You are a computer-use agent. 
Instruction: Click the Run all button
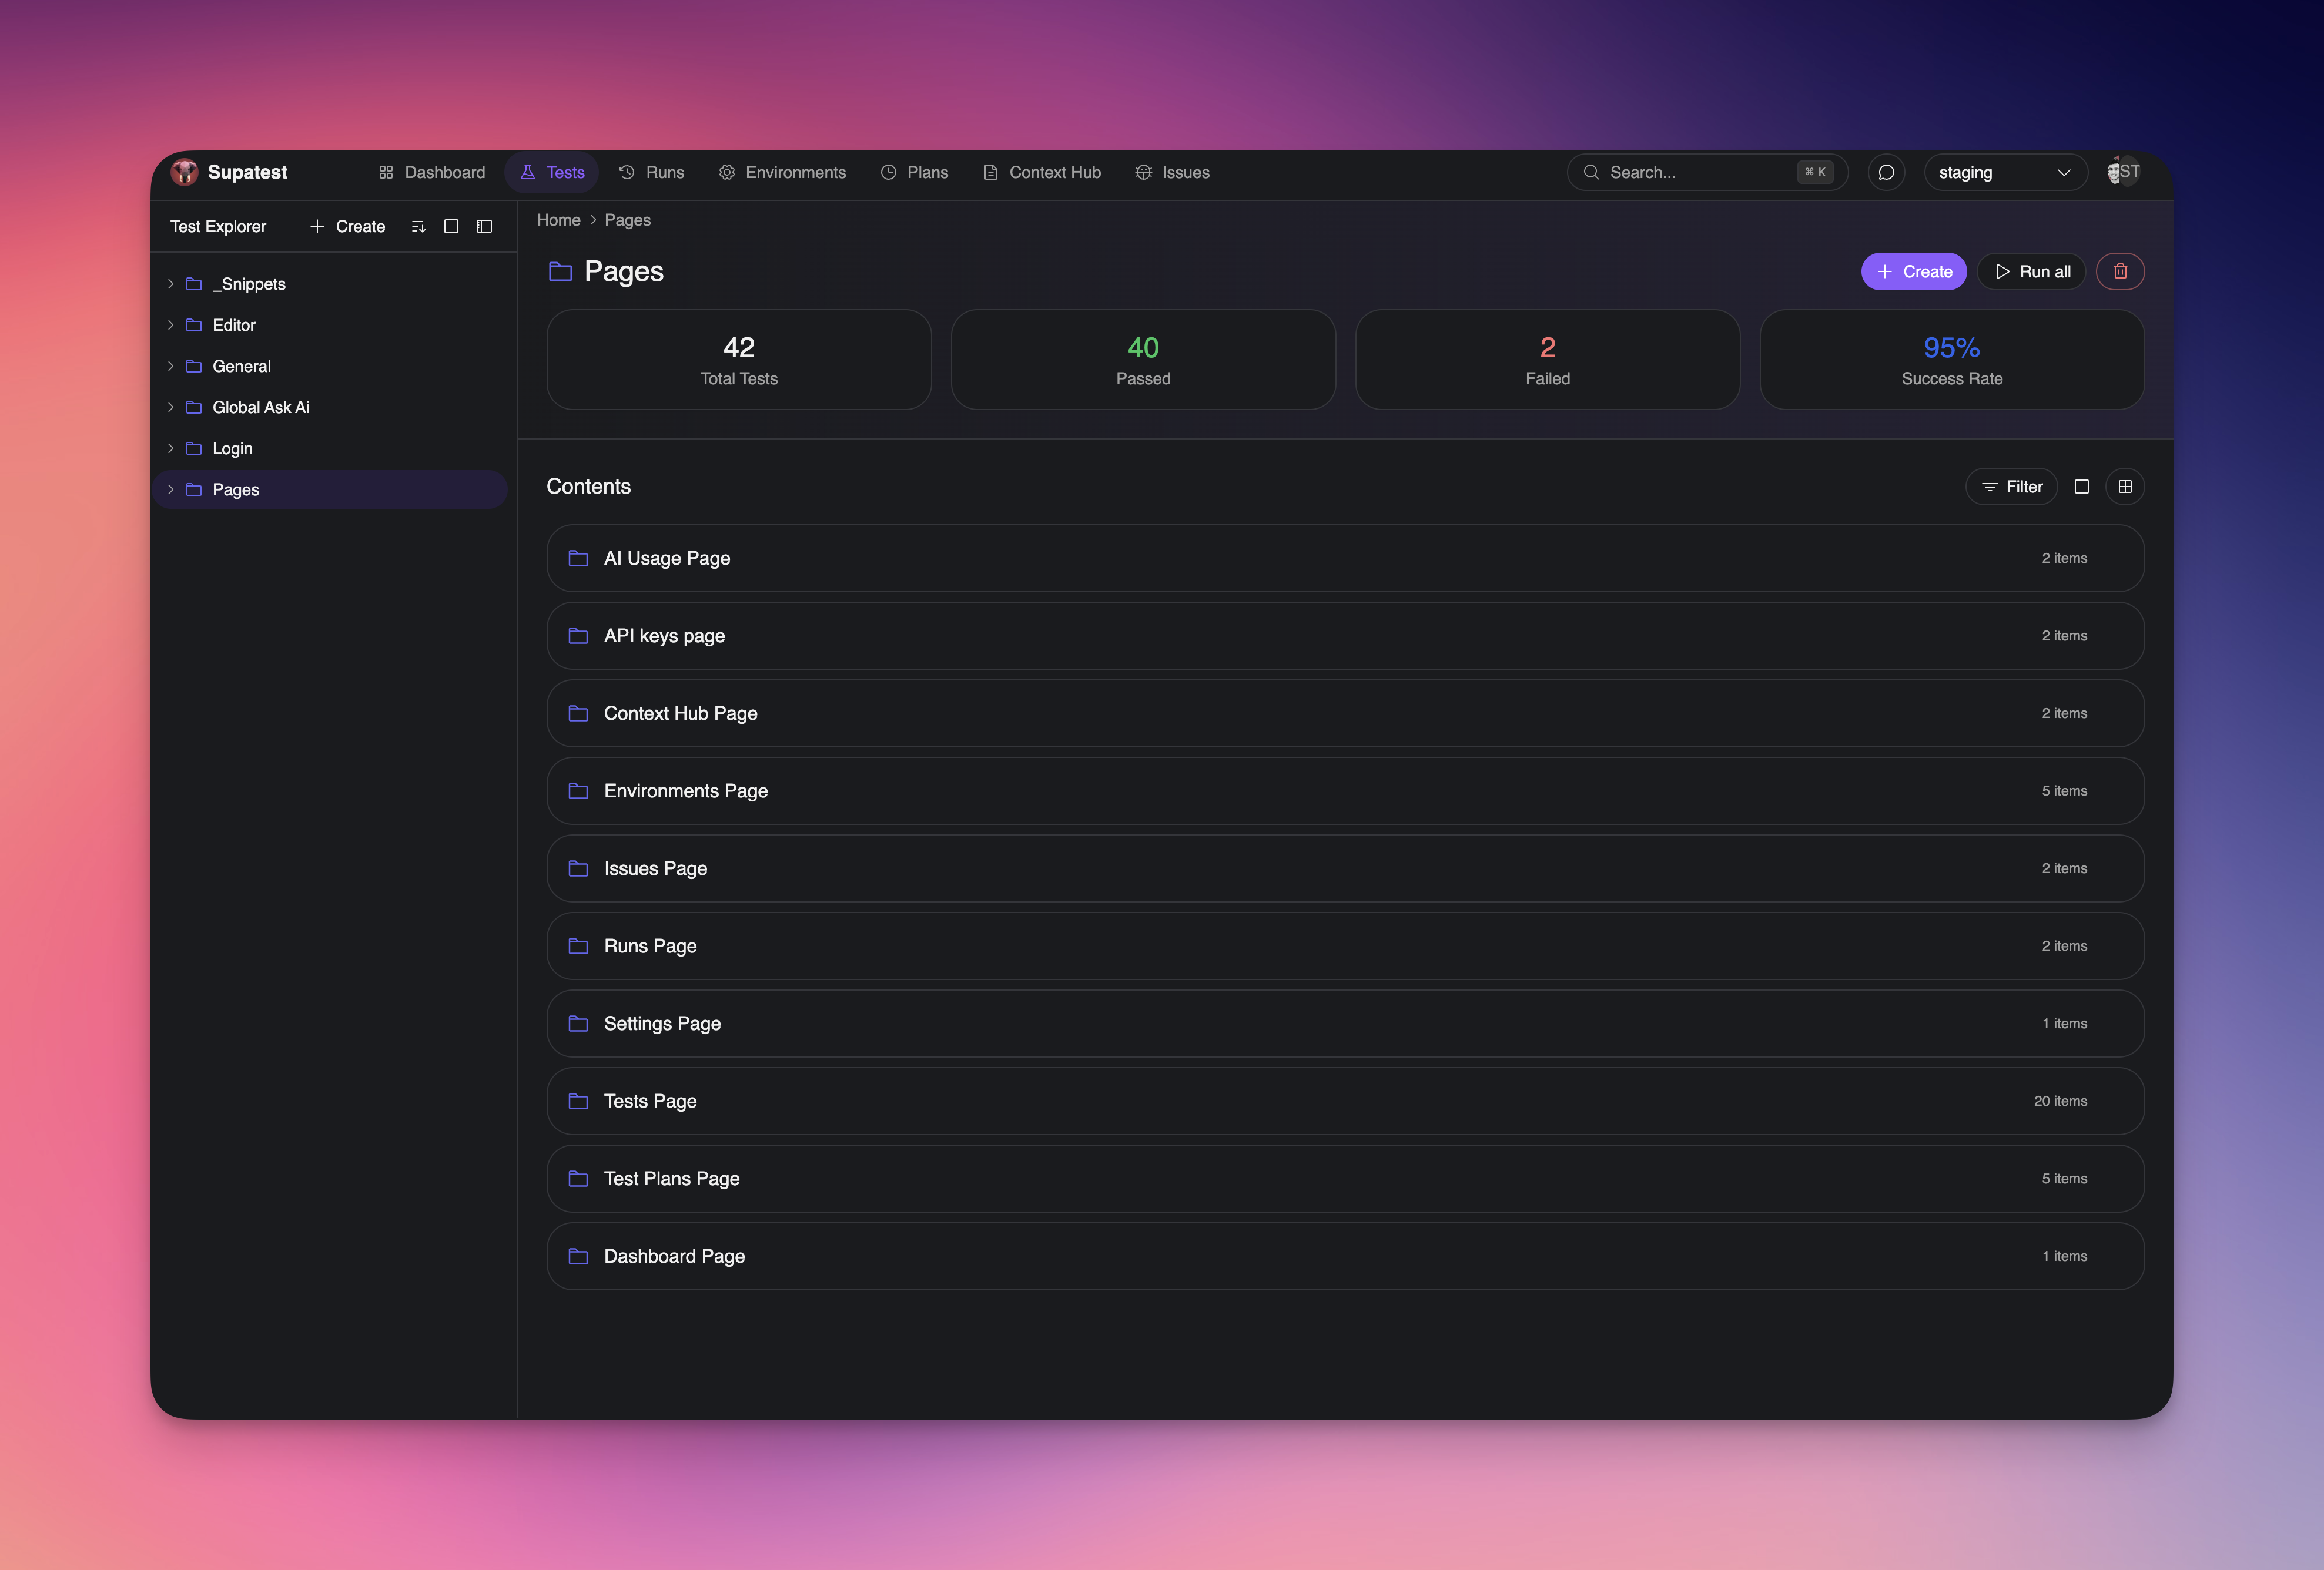click(2031, 271)
